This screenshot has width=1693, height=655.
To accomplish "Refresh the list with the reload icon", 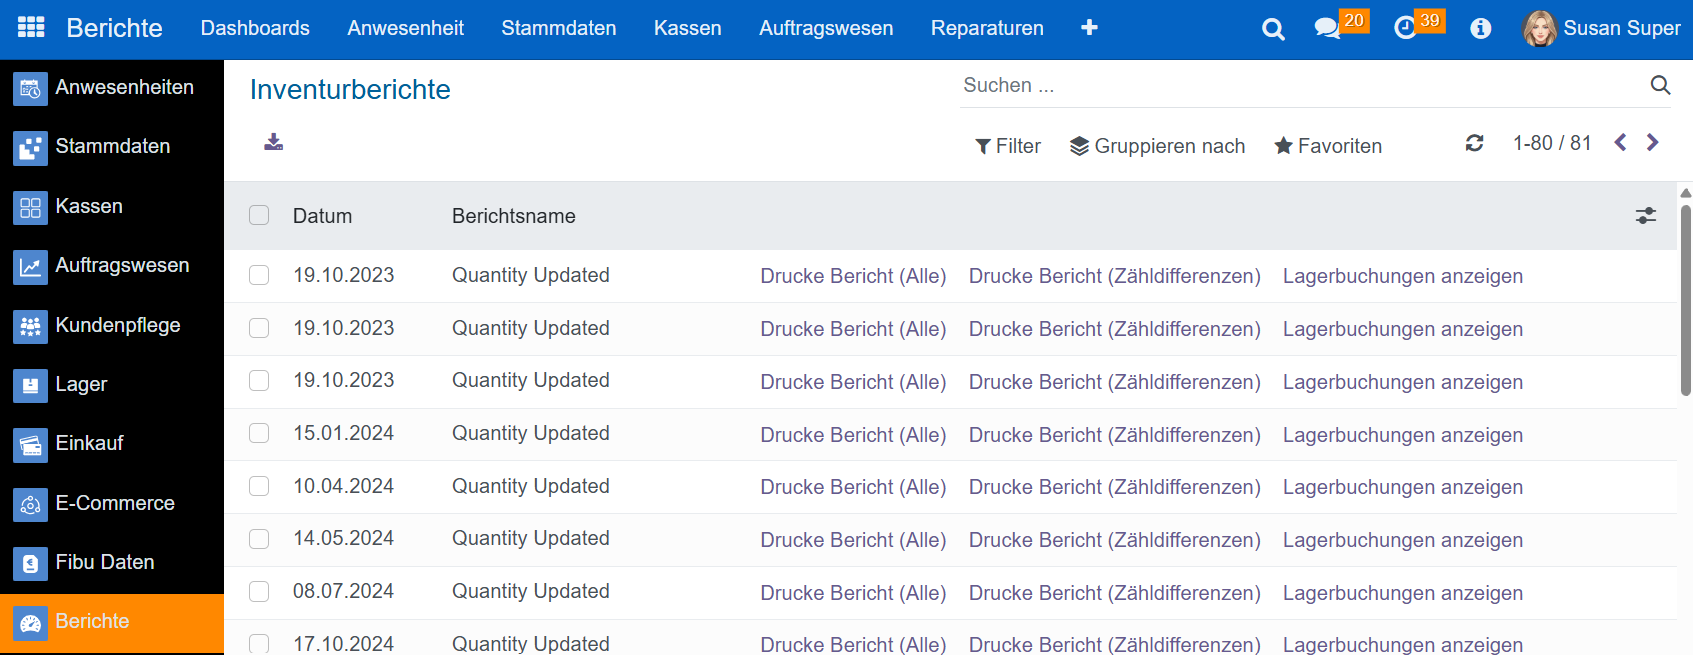I will [x=1474, y=143].
